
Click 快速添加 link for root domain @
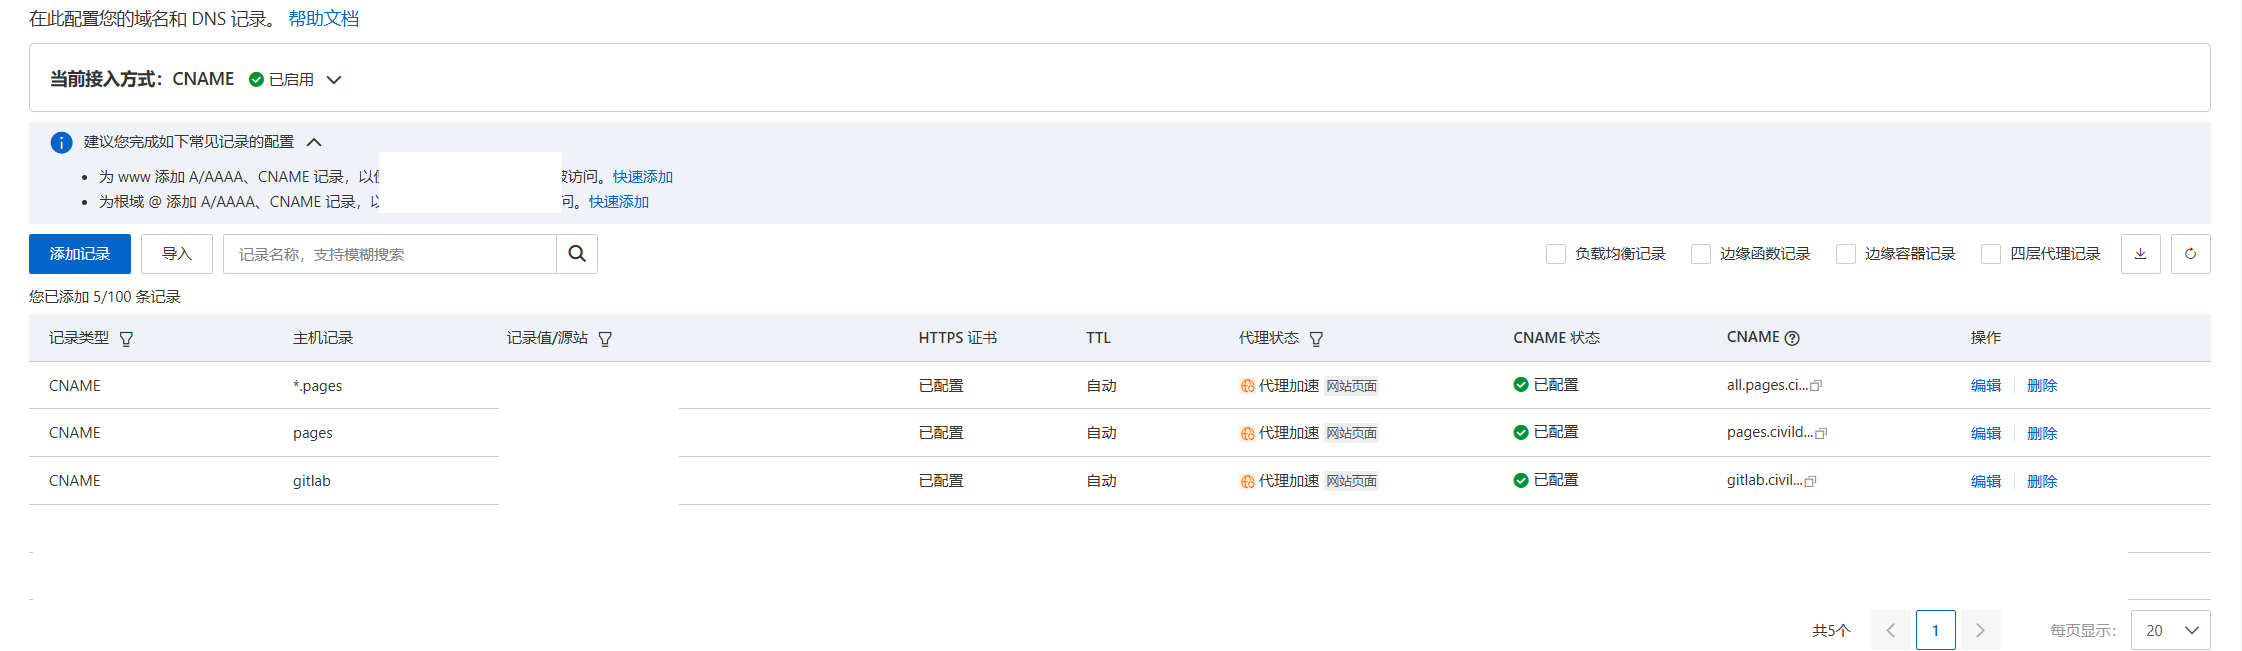point(619,202)
